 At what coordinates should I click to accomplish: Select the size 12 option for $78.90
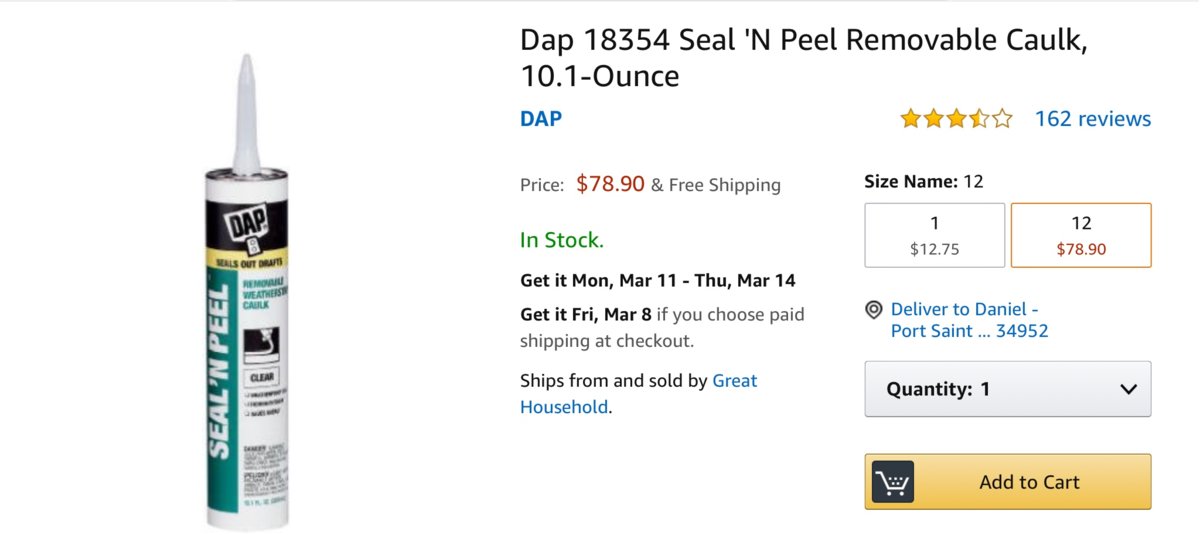click(1081, 235)
